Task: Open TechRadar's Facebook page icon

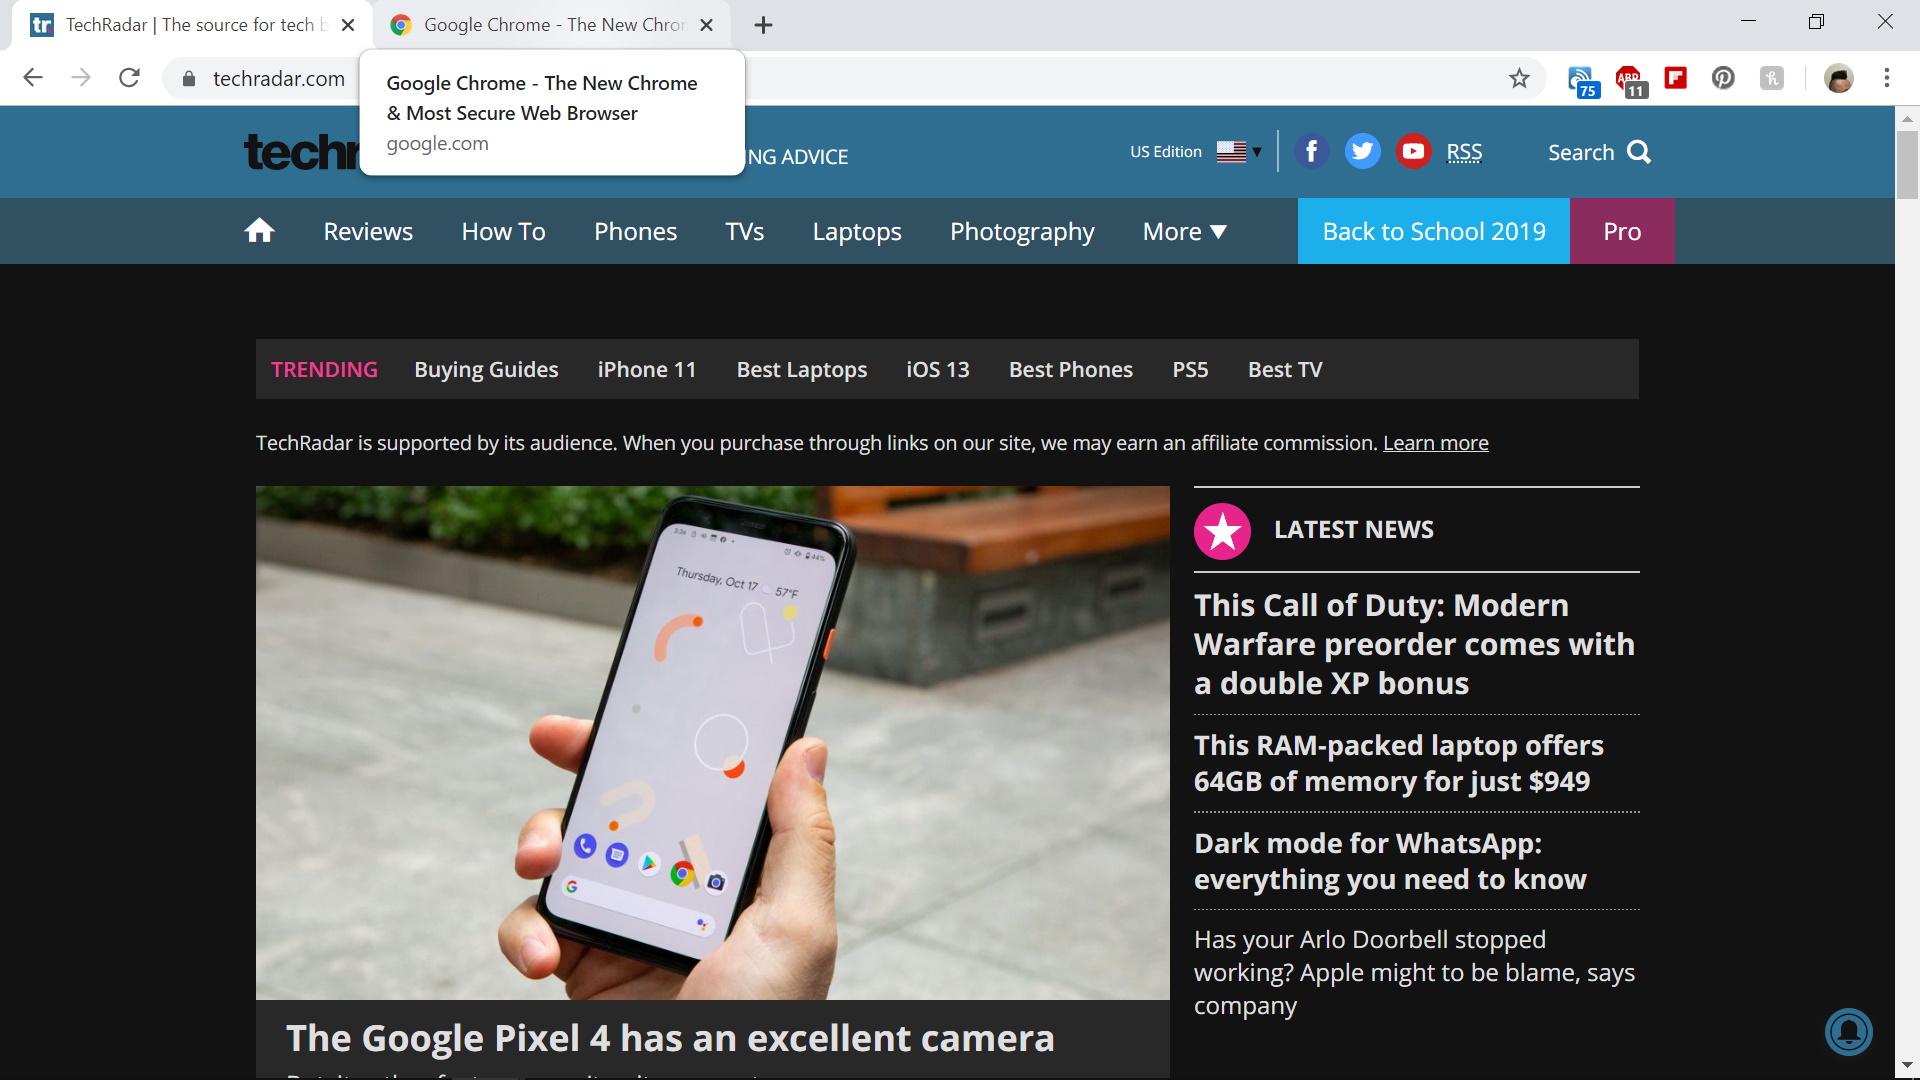Action: pos(1311,152)
